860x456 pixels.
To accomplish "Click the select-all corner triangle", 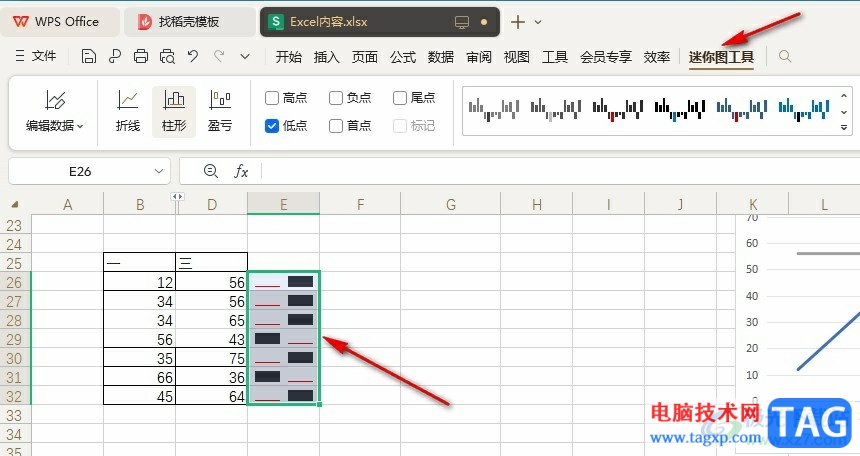I will click(x=15, y=204).
